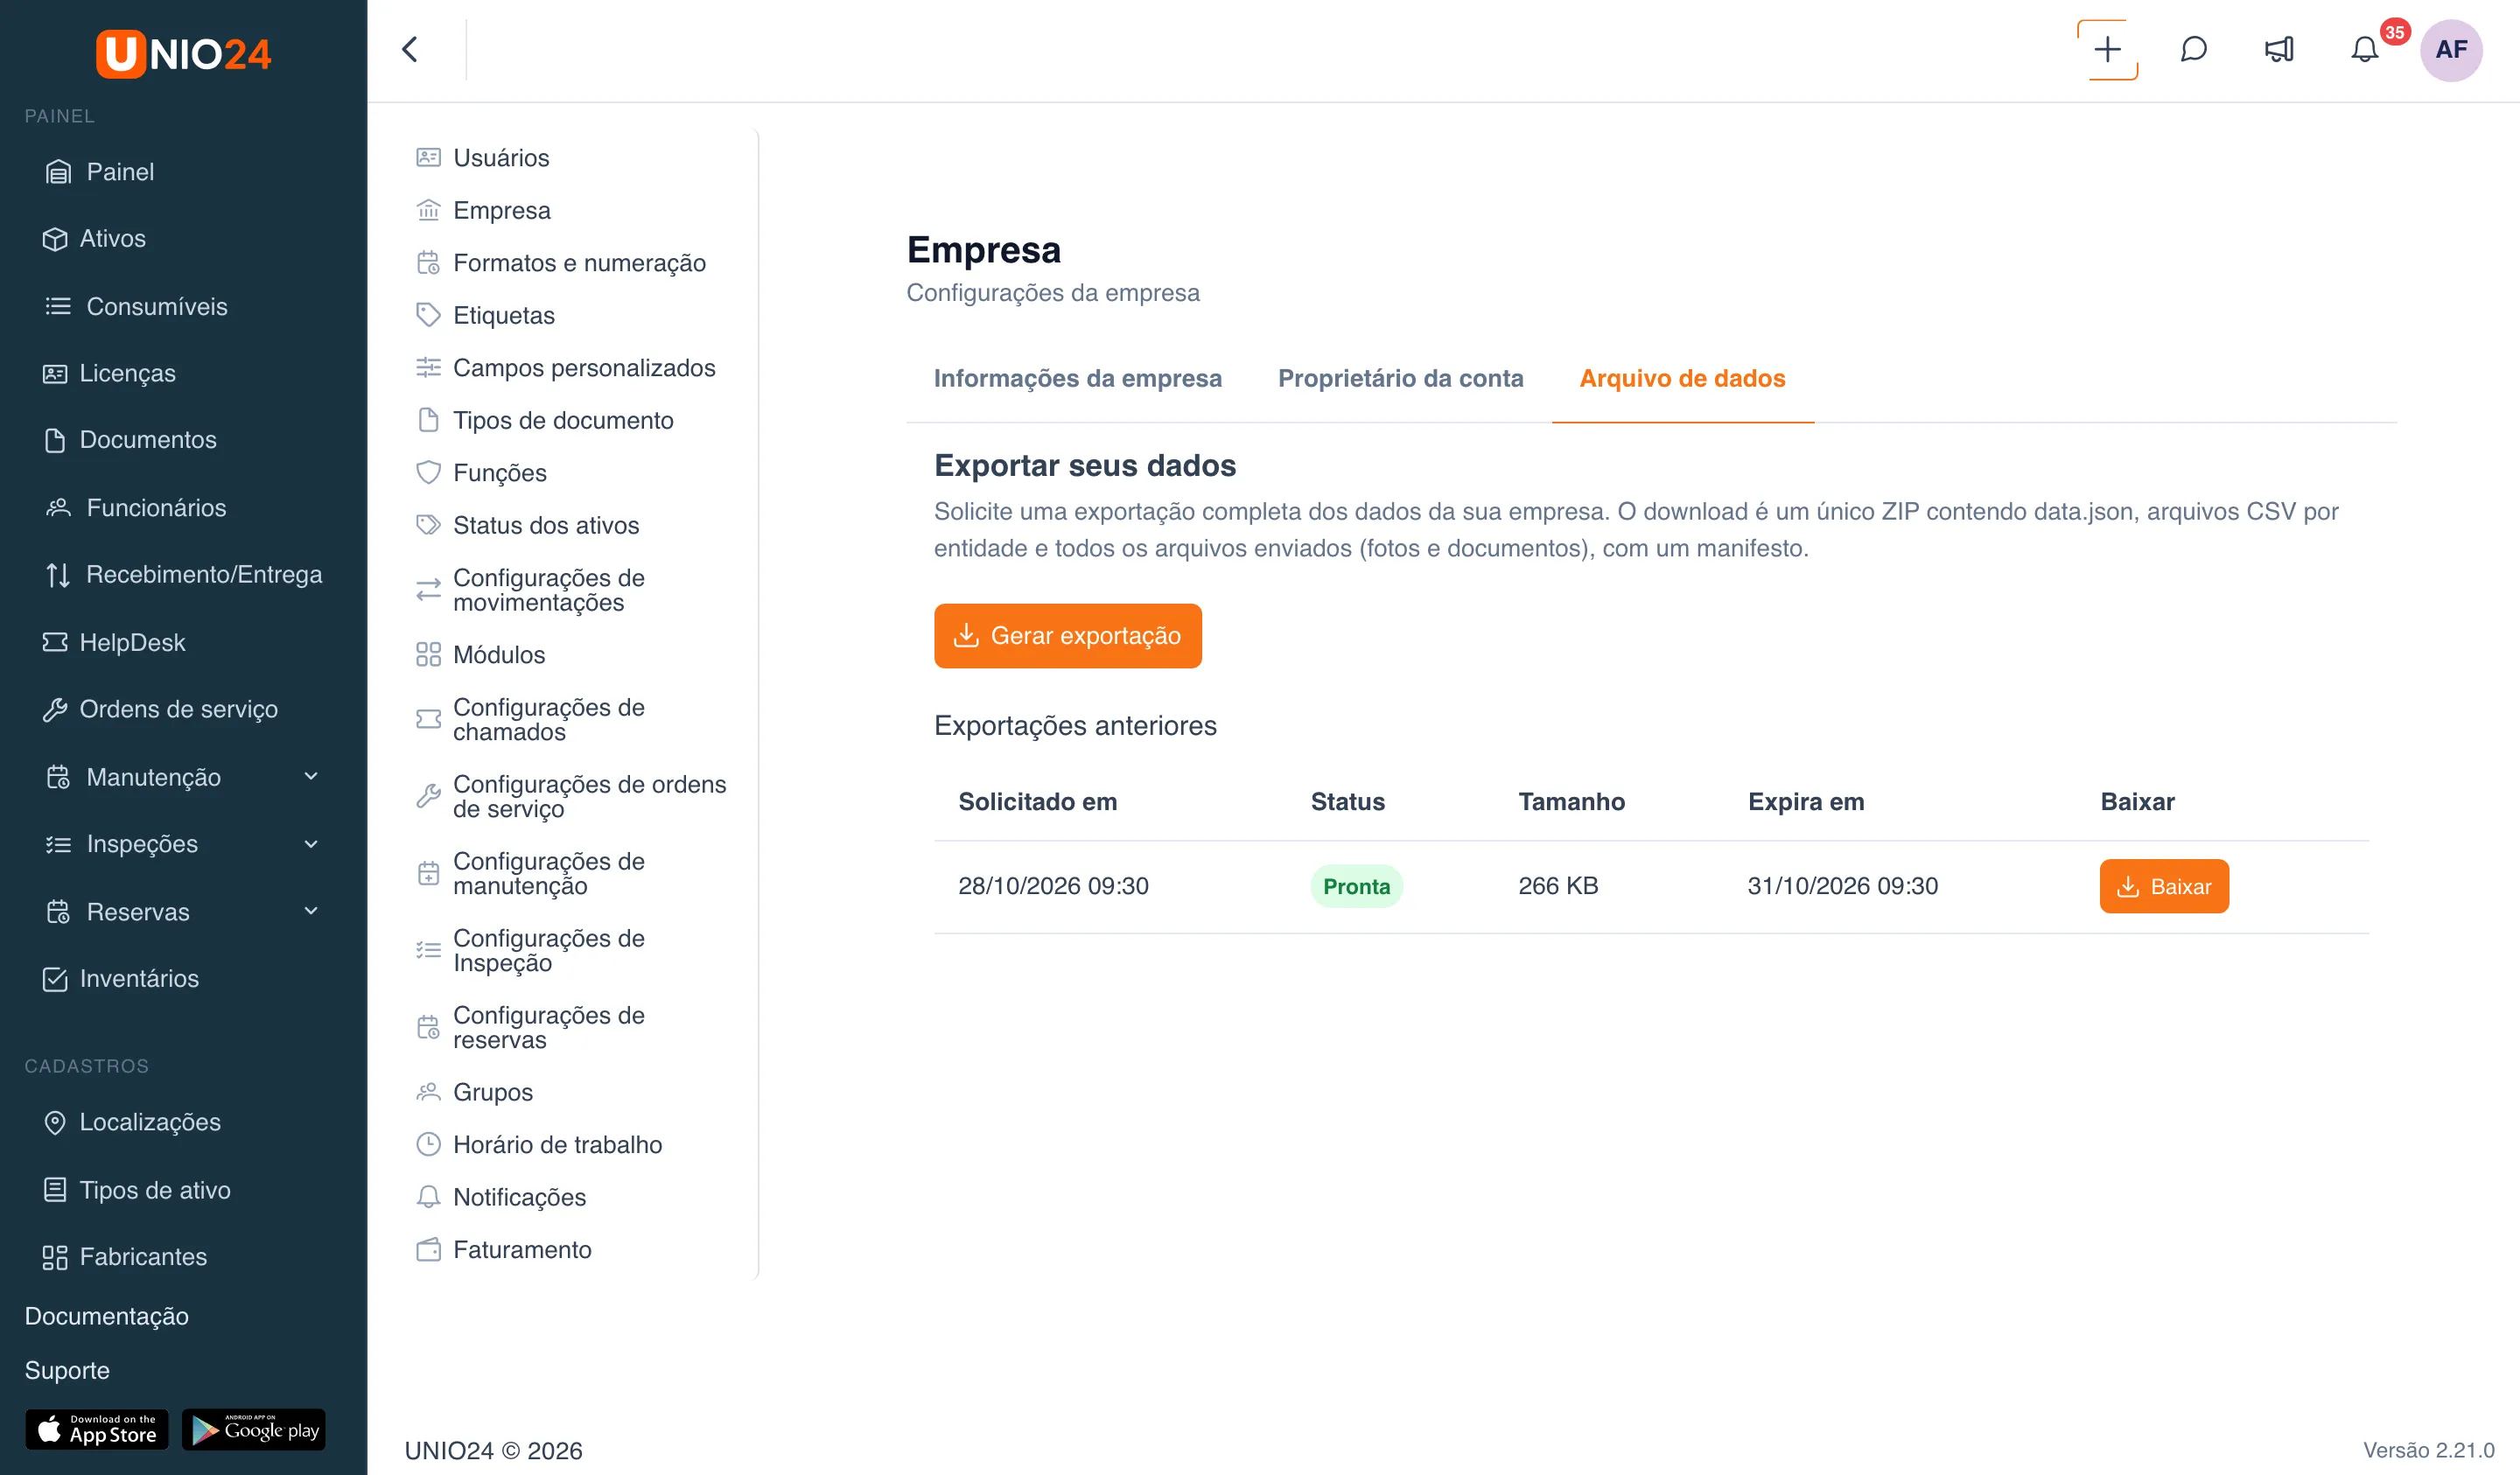The width and height of the screenshot is (2520, 1475).
Task: Switch to Informações da empresa tab
Action: coord(1077,378)
